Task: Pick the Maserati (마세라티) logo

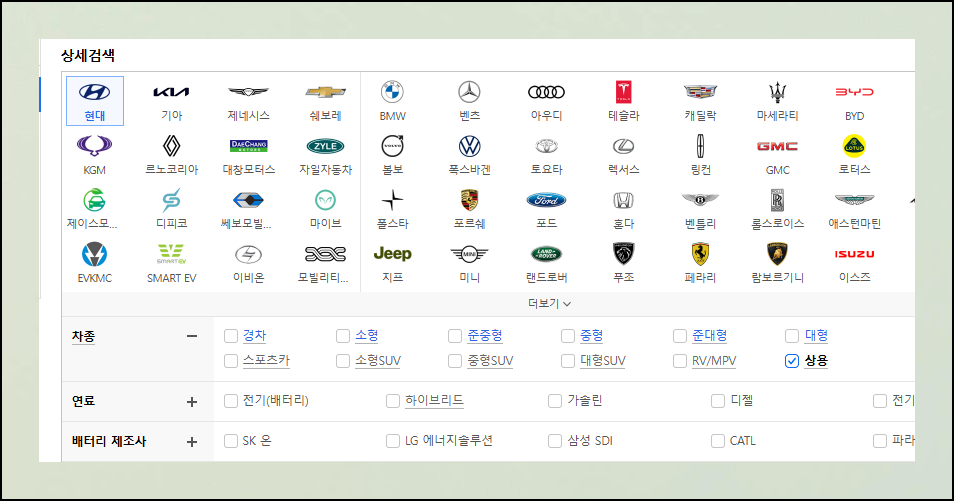Action: pos(778,92)
